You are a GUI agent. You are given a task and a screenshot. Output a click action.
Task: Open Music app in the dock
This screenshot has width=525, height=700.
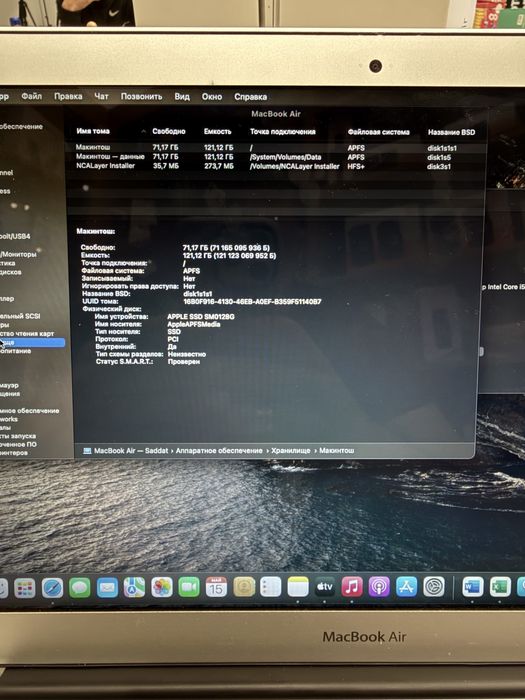click(352, 587)
